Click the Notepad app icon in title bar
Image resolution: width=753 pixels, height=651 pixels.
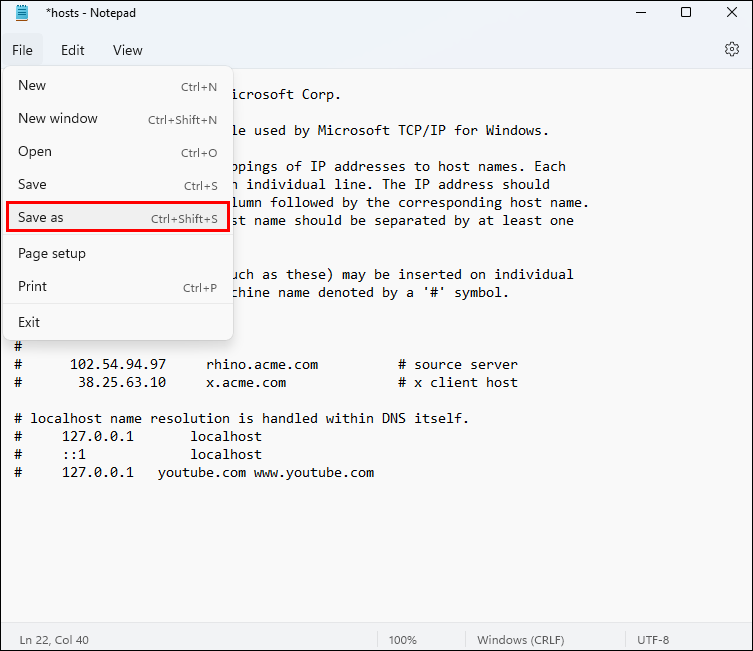point(22,13)
